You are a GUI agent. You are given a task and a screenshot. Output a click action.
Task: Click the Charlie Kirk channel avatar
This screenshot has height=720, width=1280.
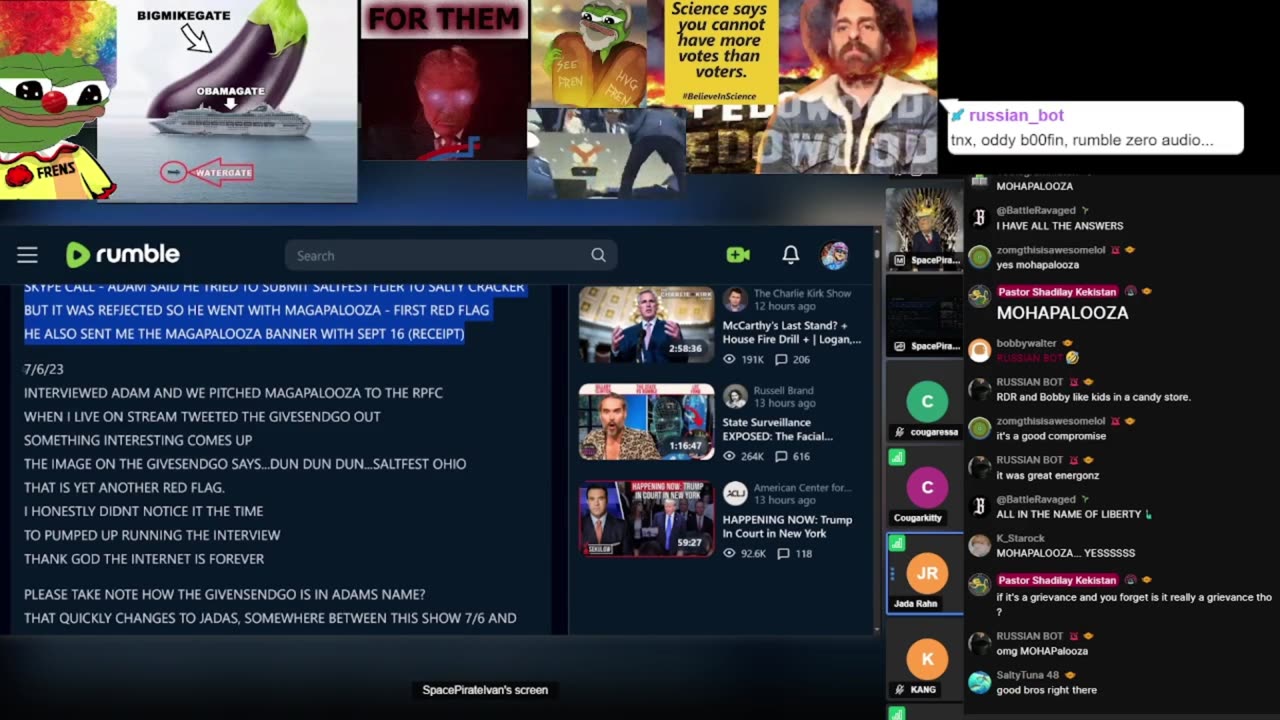[x=735, y=300]
